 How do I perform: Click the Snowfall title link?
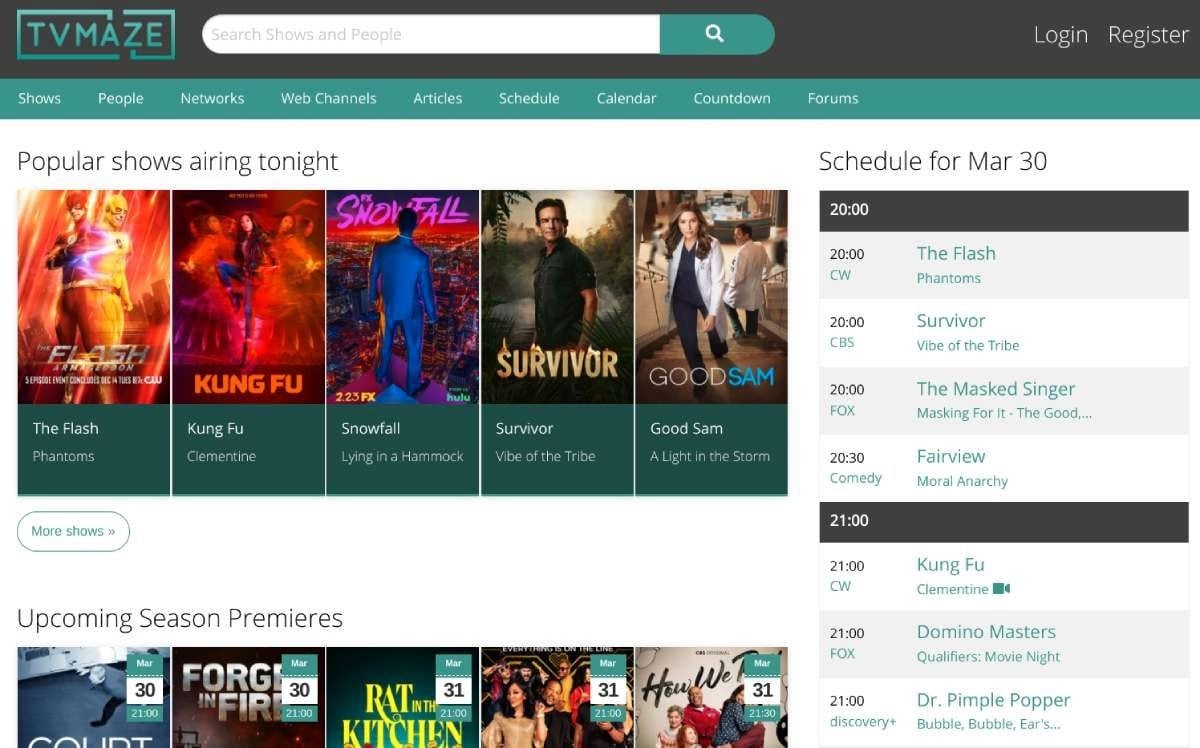370,428
